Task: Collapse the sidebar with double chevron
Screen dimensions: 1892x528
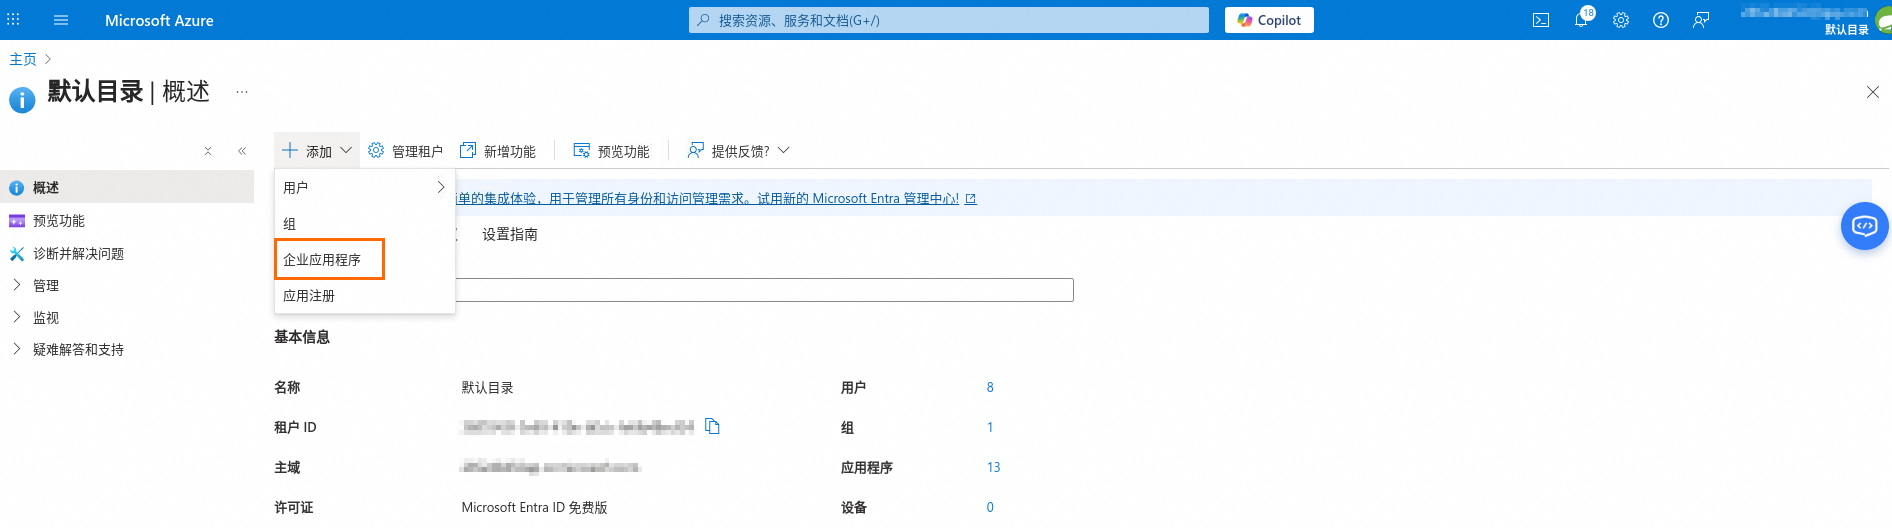Action: point(242,151)
